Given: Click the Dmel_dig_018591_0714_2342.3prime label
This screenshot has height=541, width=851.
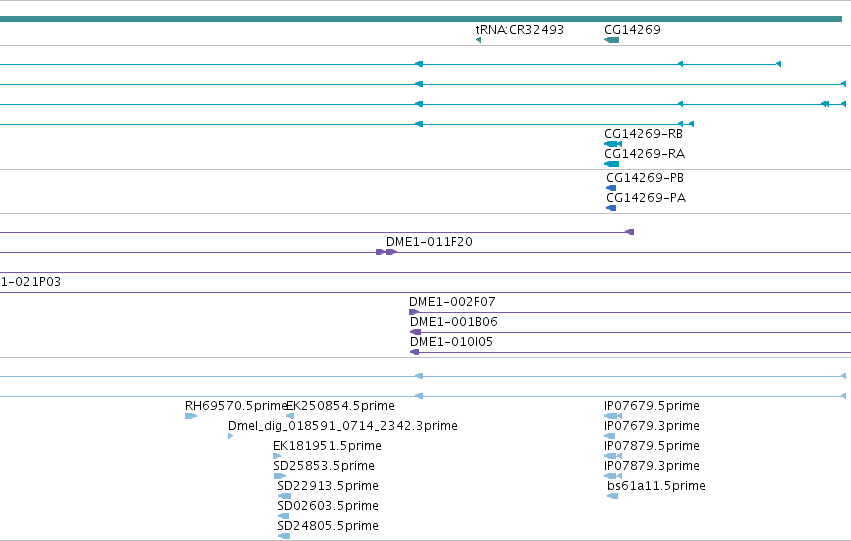Looking at the screenshot, I should tap(343, 426).
